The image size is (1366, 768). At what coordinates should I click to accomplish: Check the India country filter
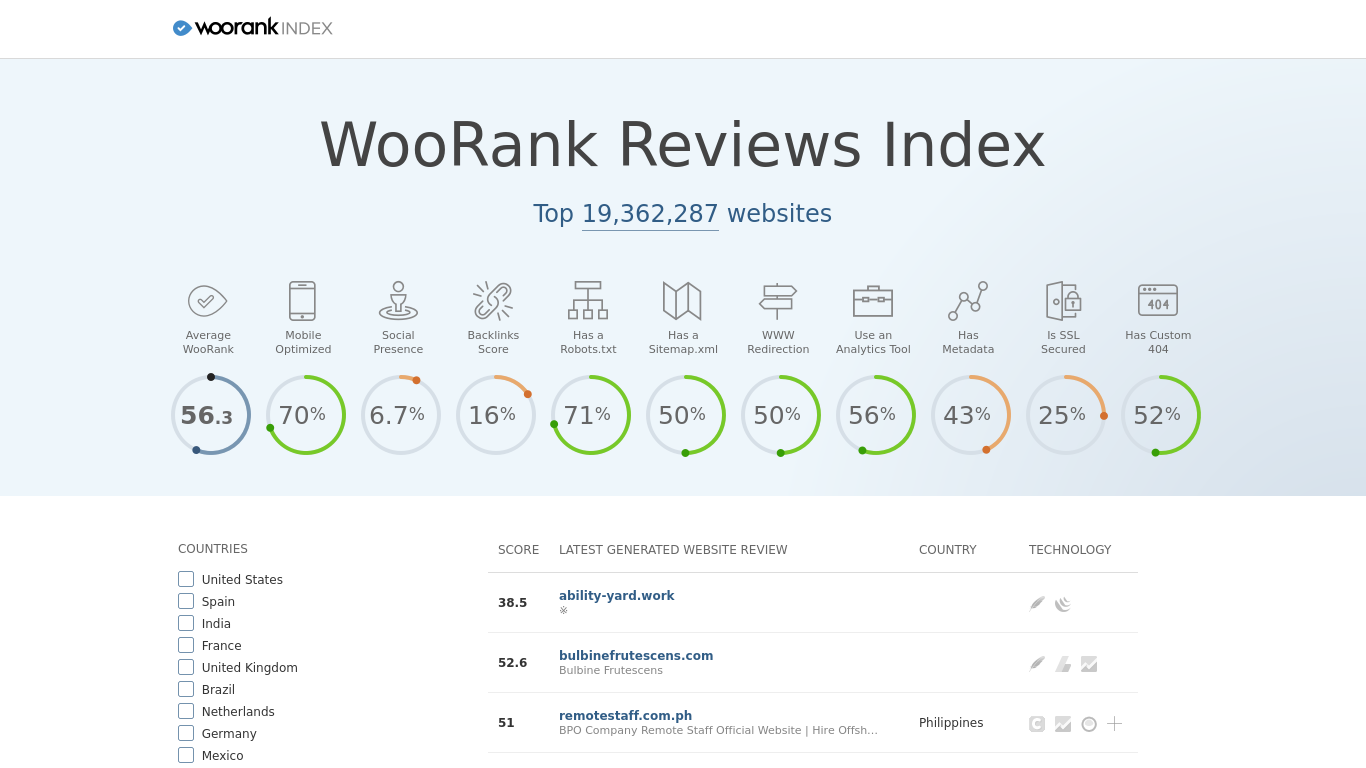coord(186,623)
